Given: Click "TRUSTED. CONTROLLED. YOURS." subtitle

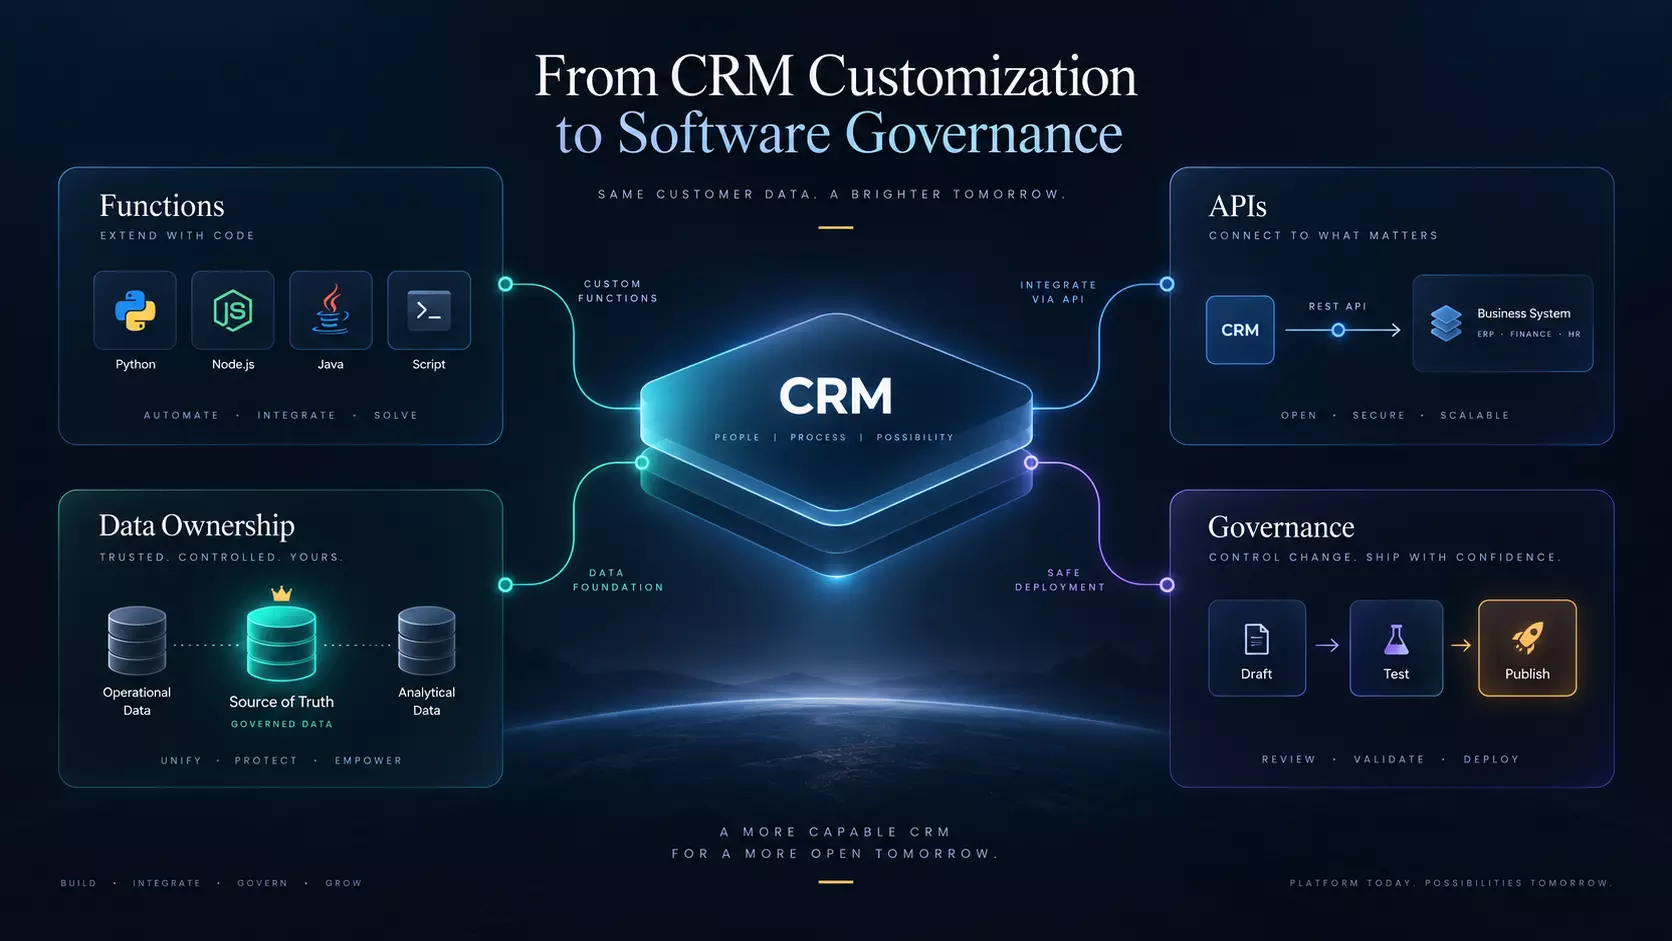Looking at the screenshot, I should [x=221, y=557].
